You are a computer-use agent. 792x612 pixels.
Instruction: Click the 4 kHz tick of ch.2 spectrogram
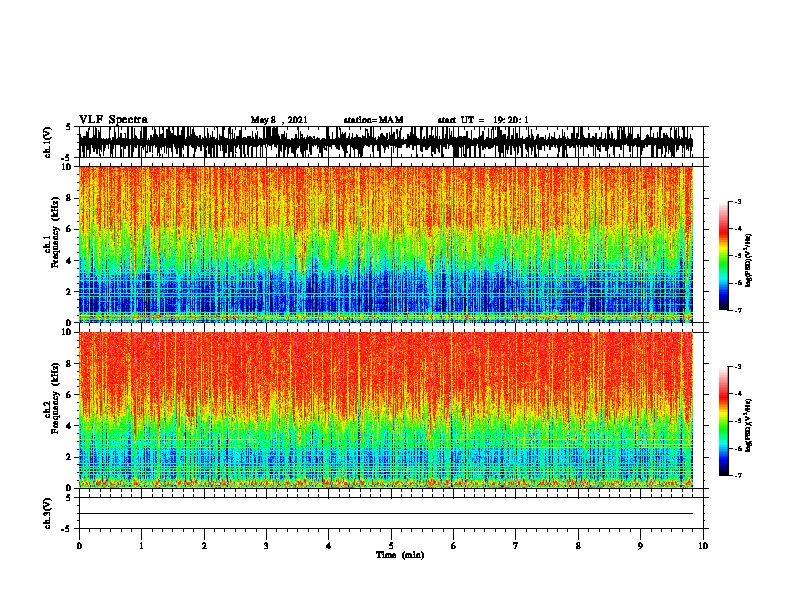(69, 426)
